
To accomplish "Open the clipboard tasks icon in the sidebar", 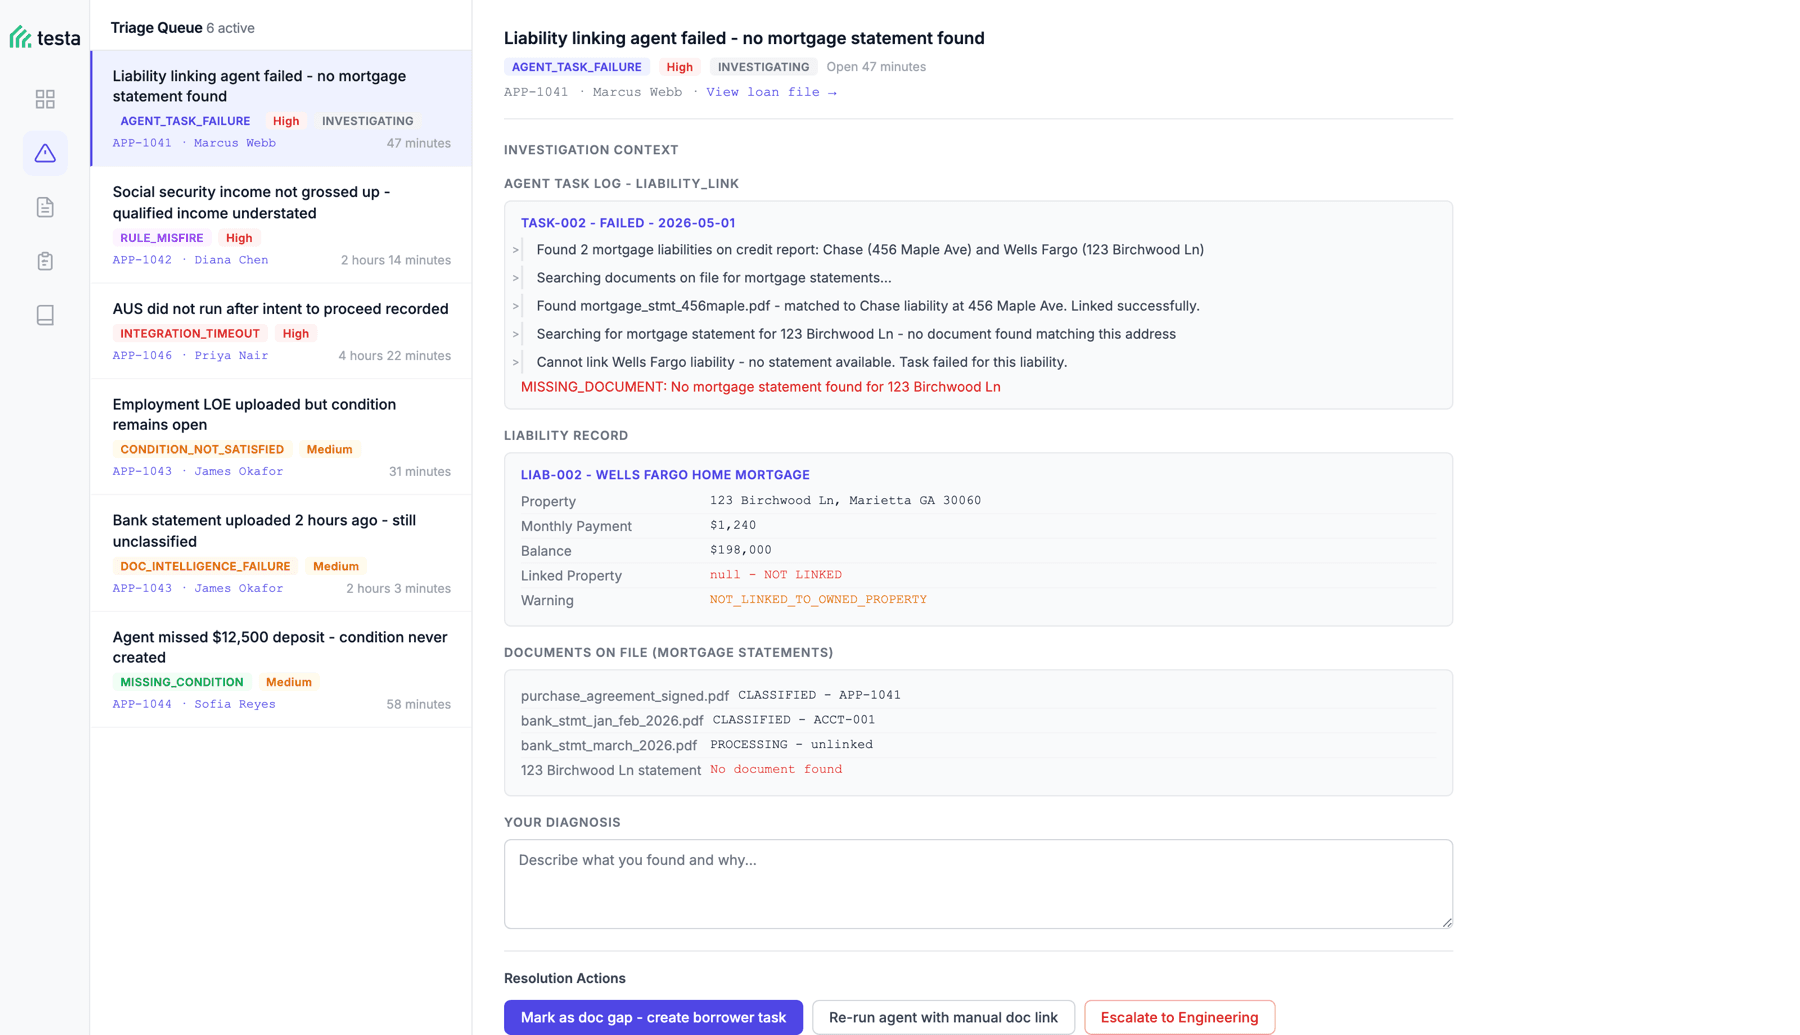I will pos(45,261).
